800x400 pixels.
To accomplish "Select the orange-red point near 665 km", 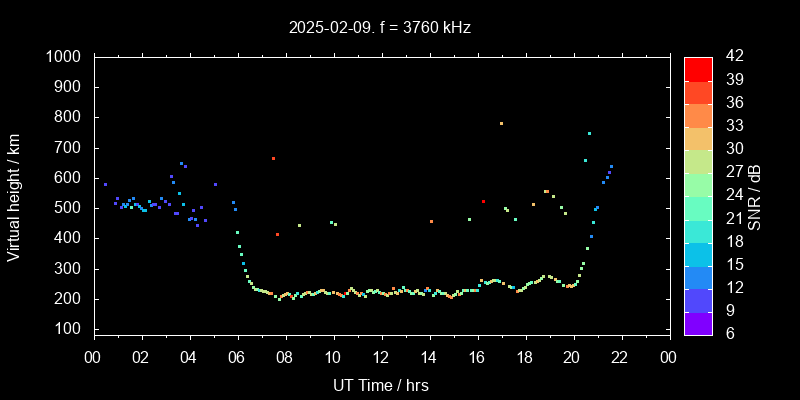I will (x=273, y=158).
